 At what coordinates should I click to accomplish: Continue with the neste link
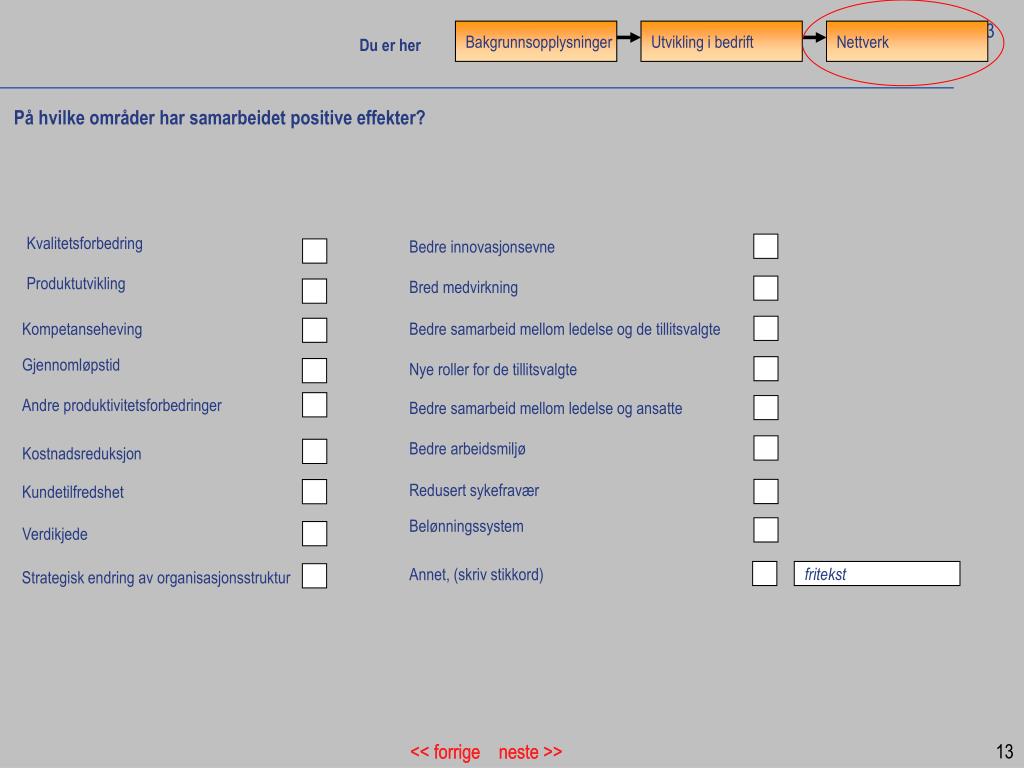(530, 752)
